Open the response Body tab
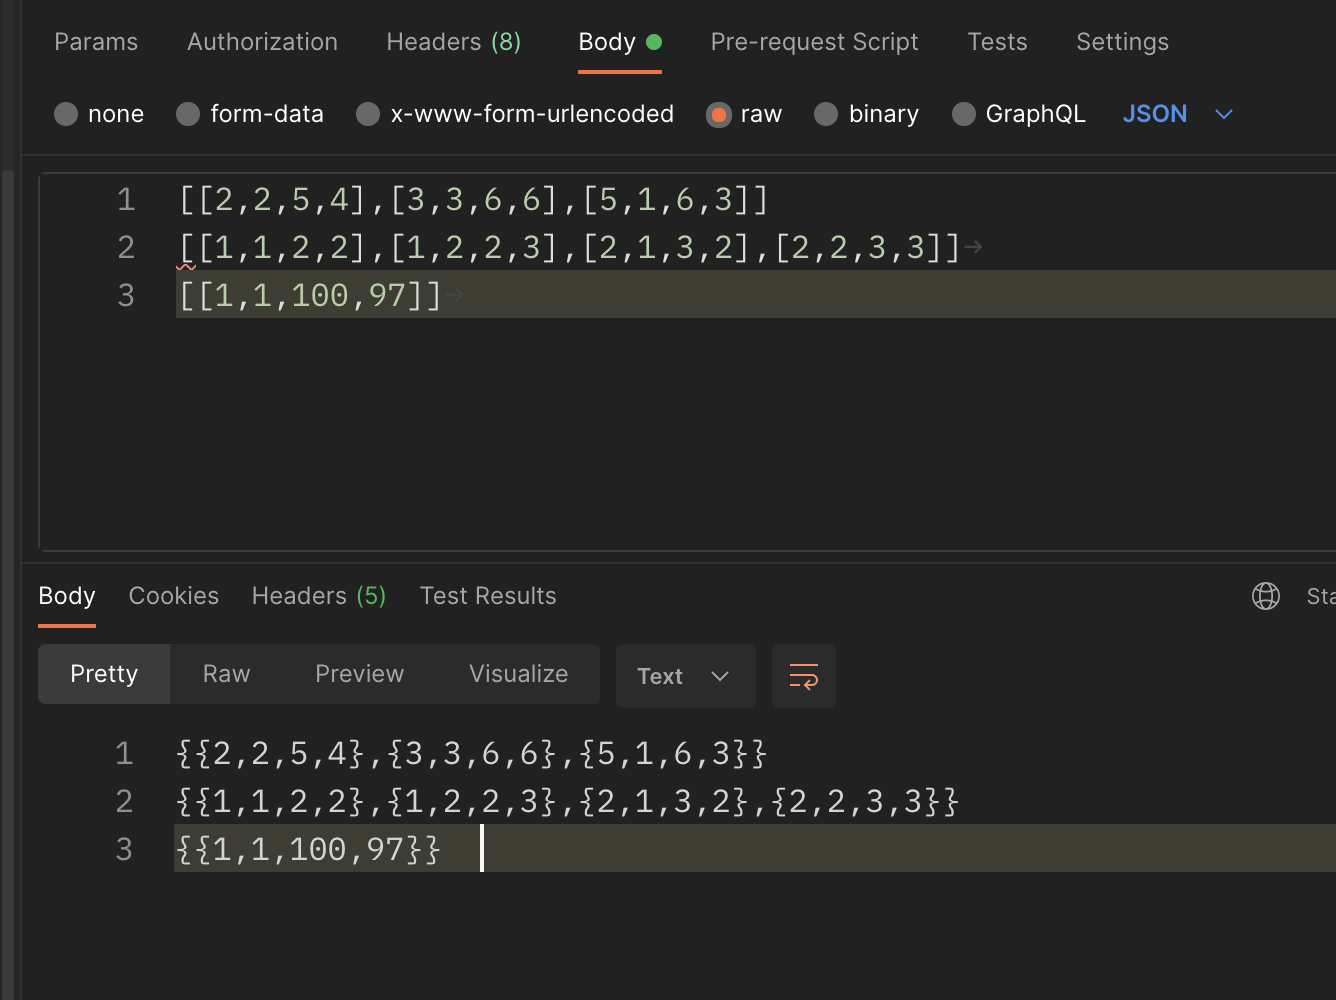The image size is (1336, 1000). point(67,596)
